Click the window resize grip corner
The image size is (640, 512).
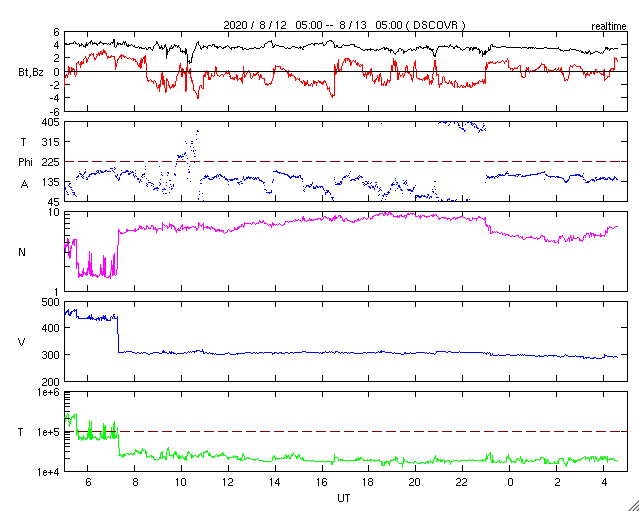point(634,506)
